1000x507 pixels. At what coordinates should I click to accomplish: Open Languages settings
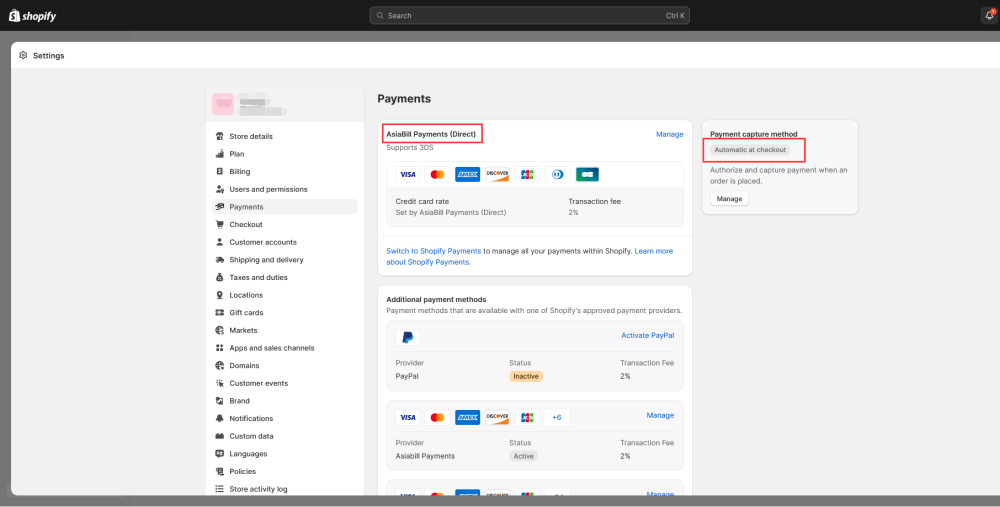284,454
